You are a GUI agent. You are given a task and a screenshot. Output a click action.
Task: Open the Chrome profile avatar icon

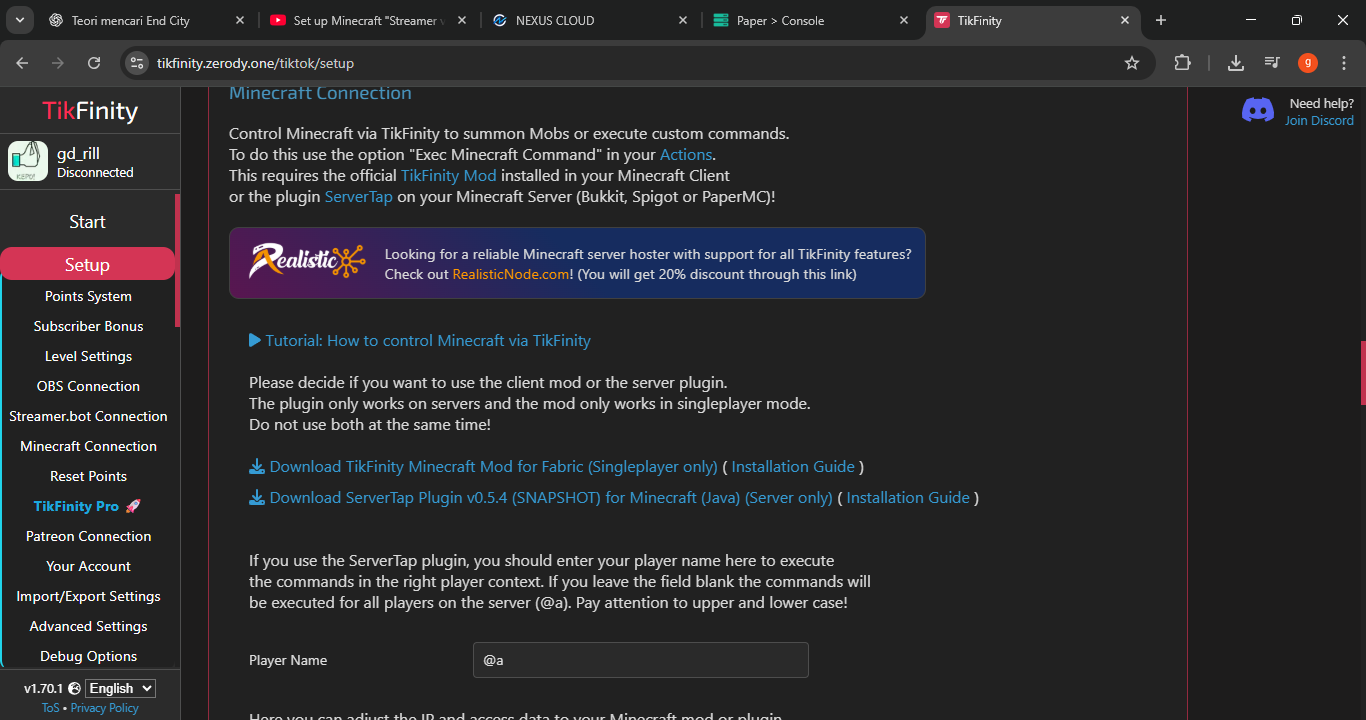(1308, 63)
